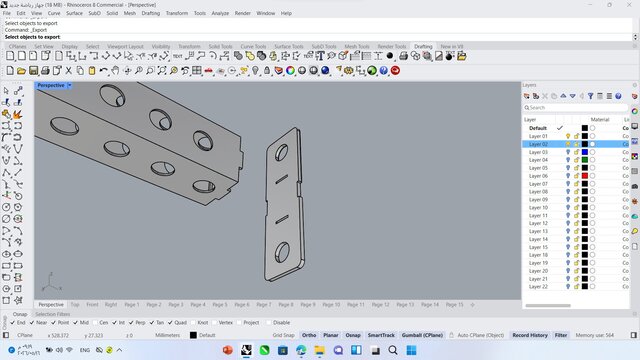The width and height of the screenshot is (640, 360).
Task: Click the Undo arrow icon
Action: click(103, 71)
